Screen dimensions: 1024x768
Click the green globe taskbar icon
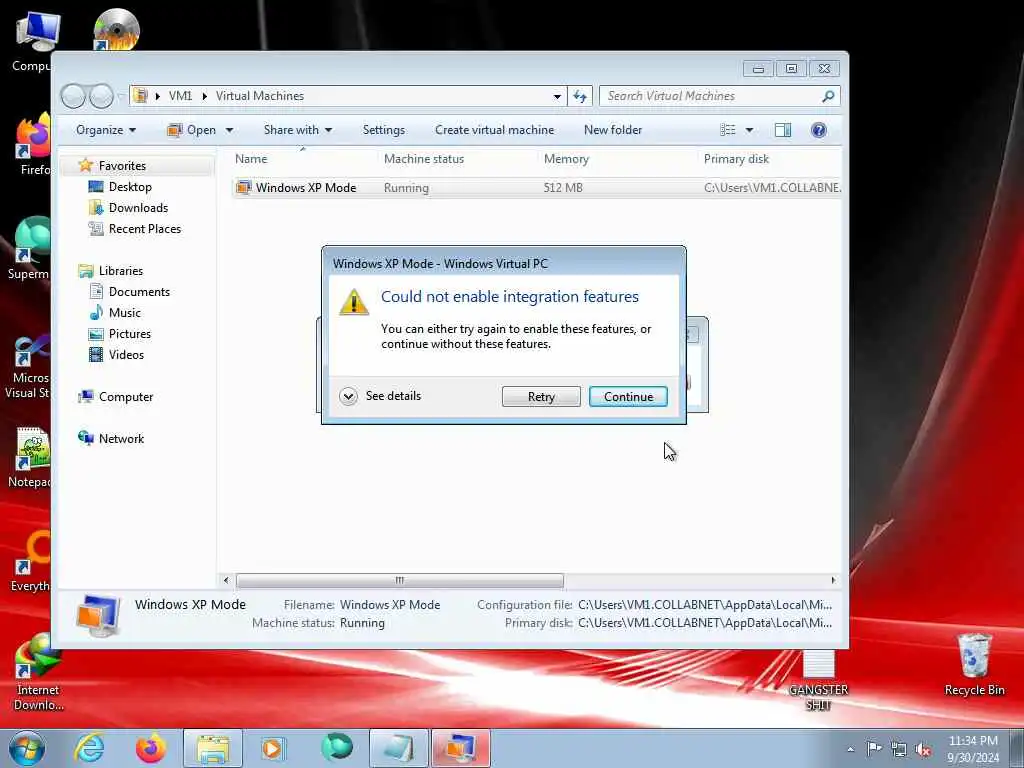(x=337, y=748)
